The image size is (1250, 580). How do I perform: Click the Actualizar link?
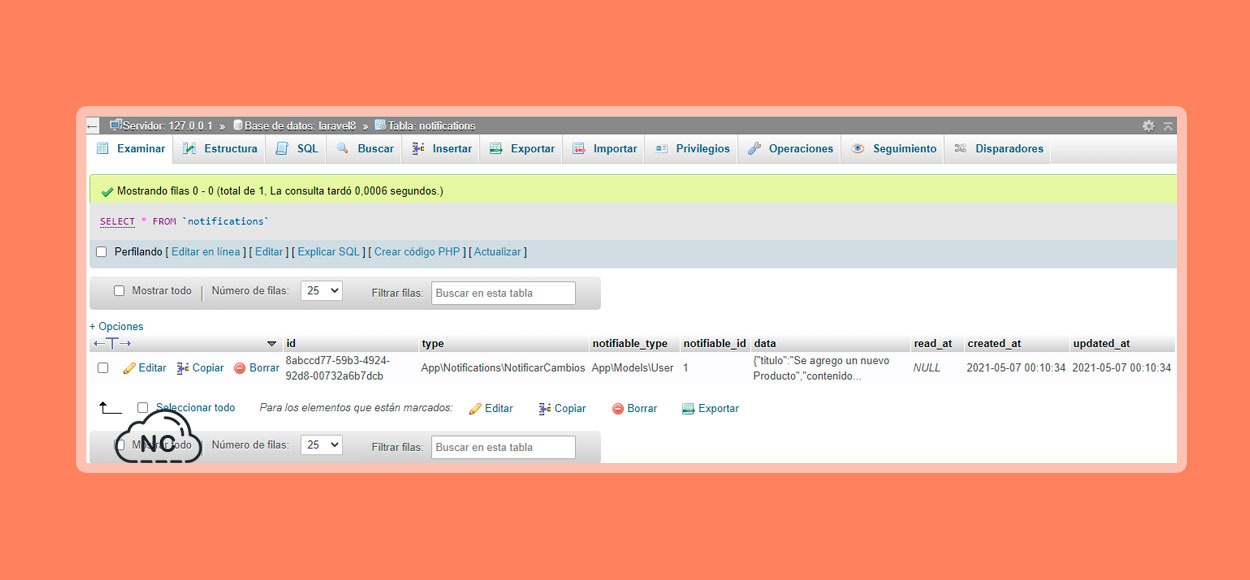pos(498,252)
